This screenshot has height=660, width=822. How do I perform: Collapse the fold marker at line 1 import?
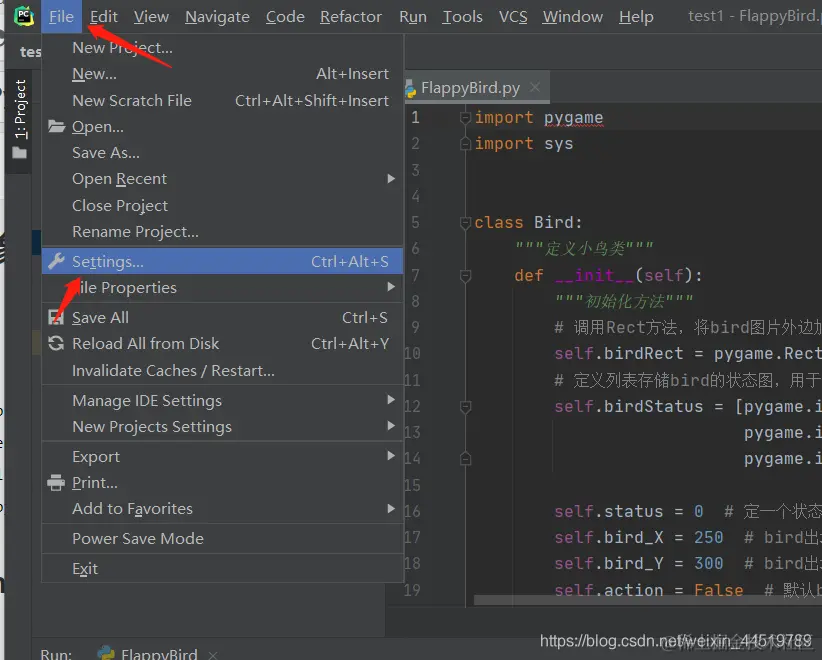(465, 117)
